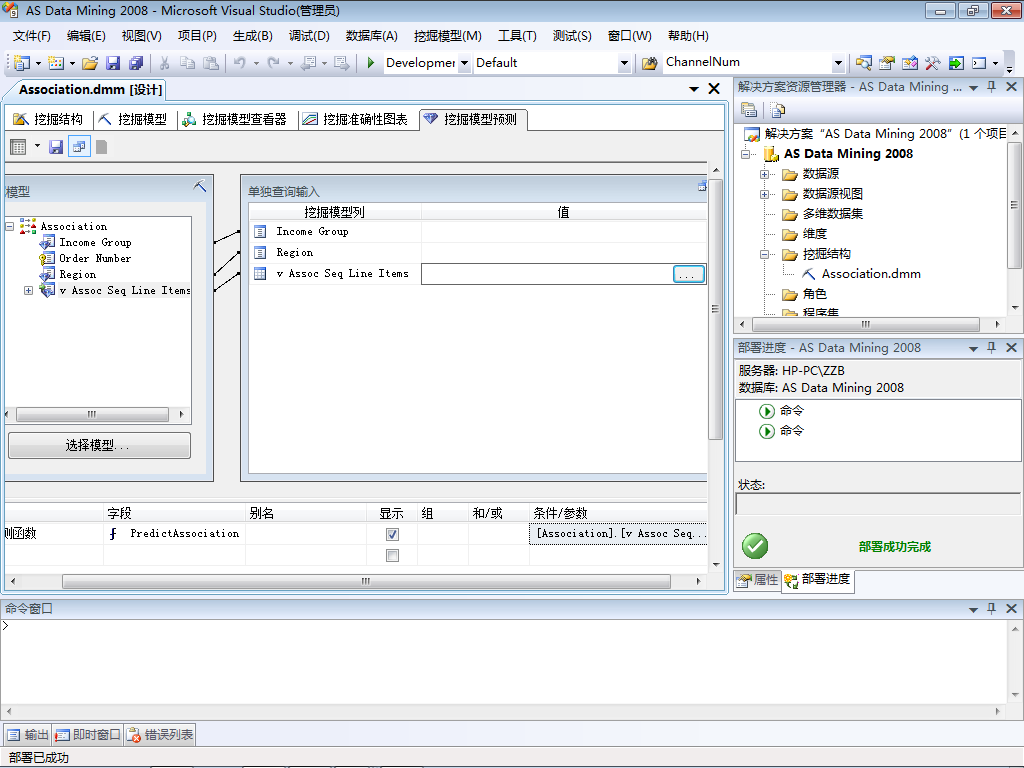This screenshot has height=768, width=1024.
Task: Click the green Start debugging arrow
Action: tap(370, 63)
